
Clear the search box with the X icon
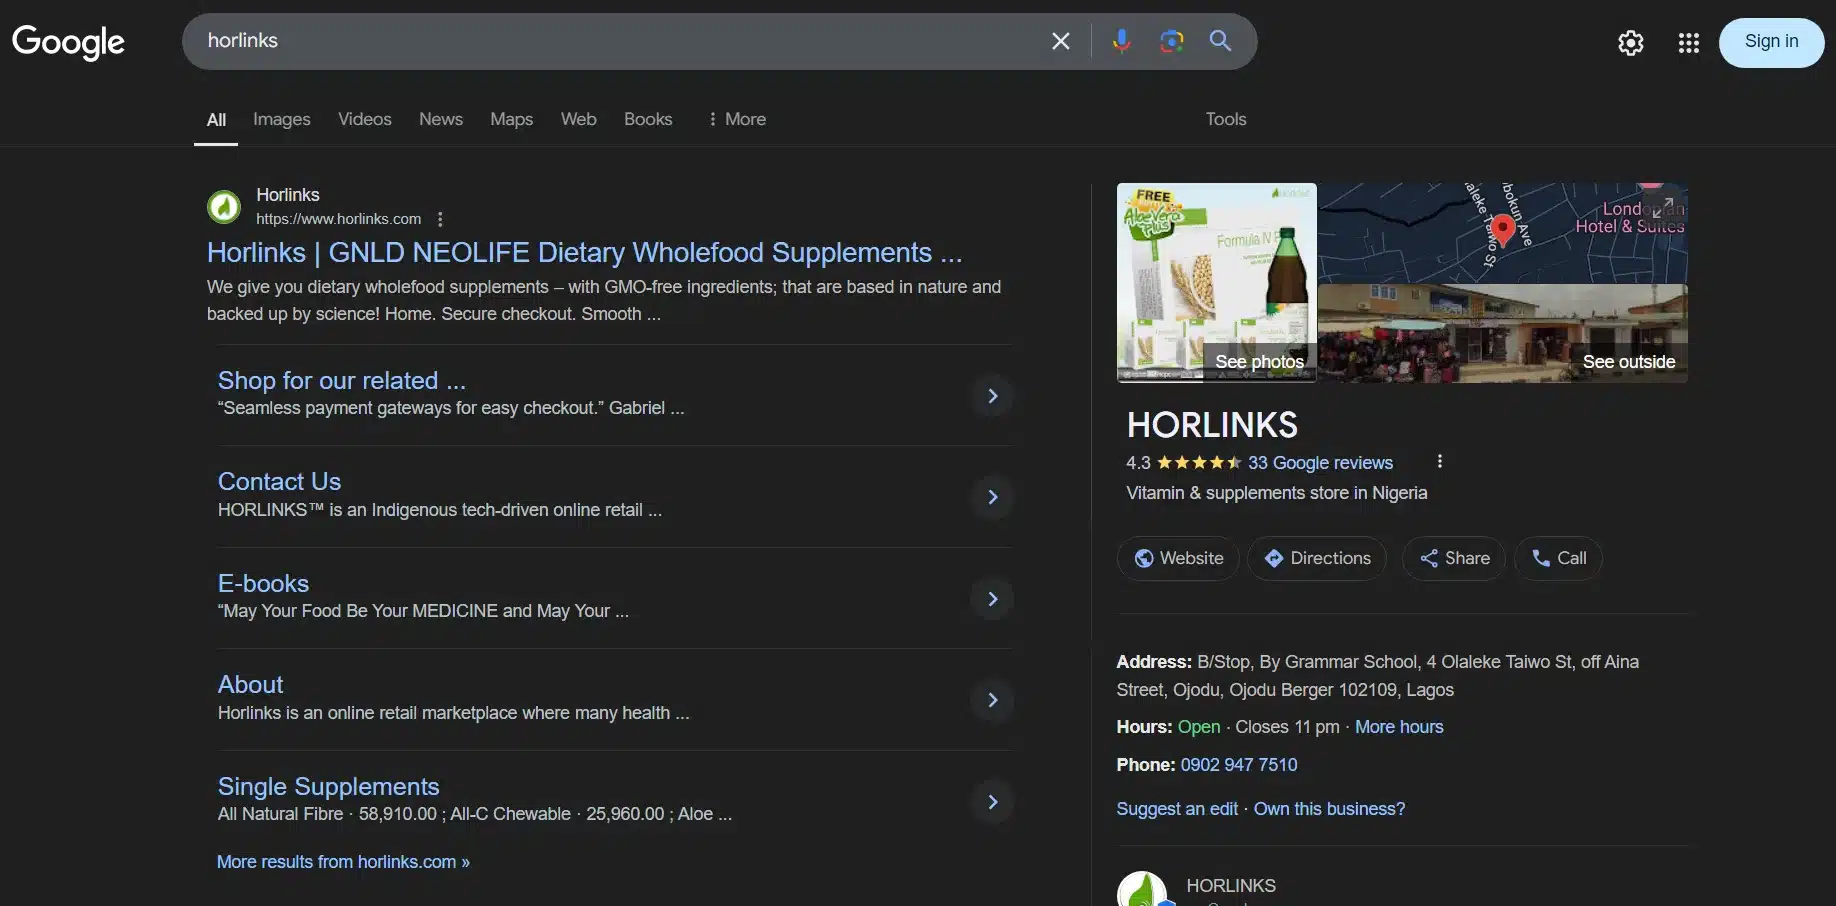pos(1061,41)
